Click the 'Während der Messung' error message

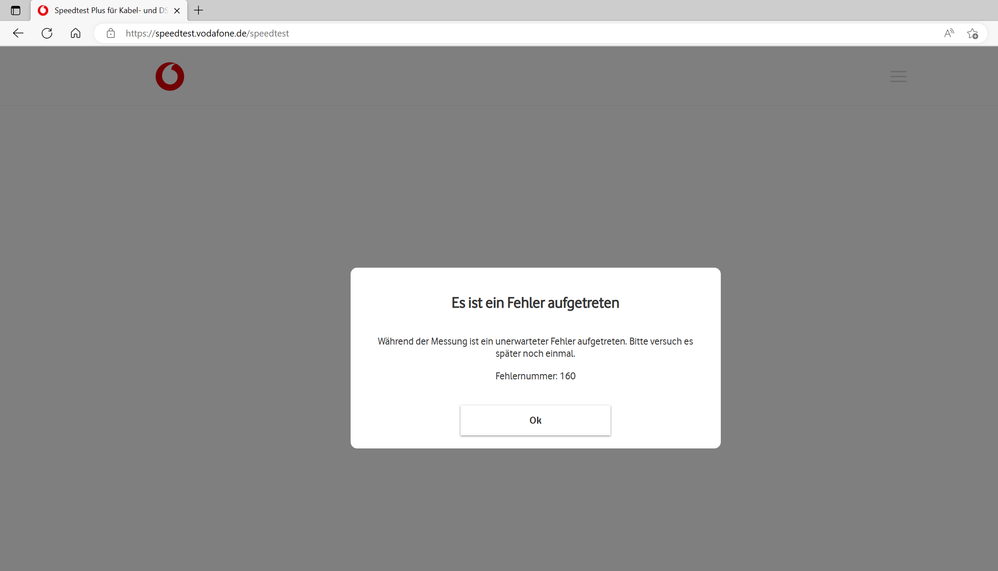point(535,347)
